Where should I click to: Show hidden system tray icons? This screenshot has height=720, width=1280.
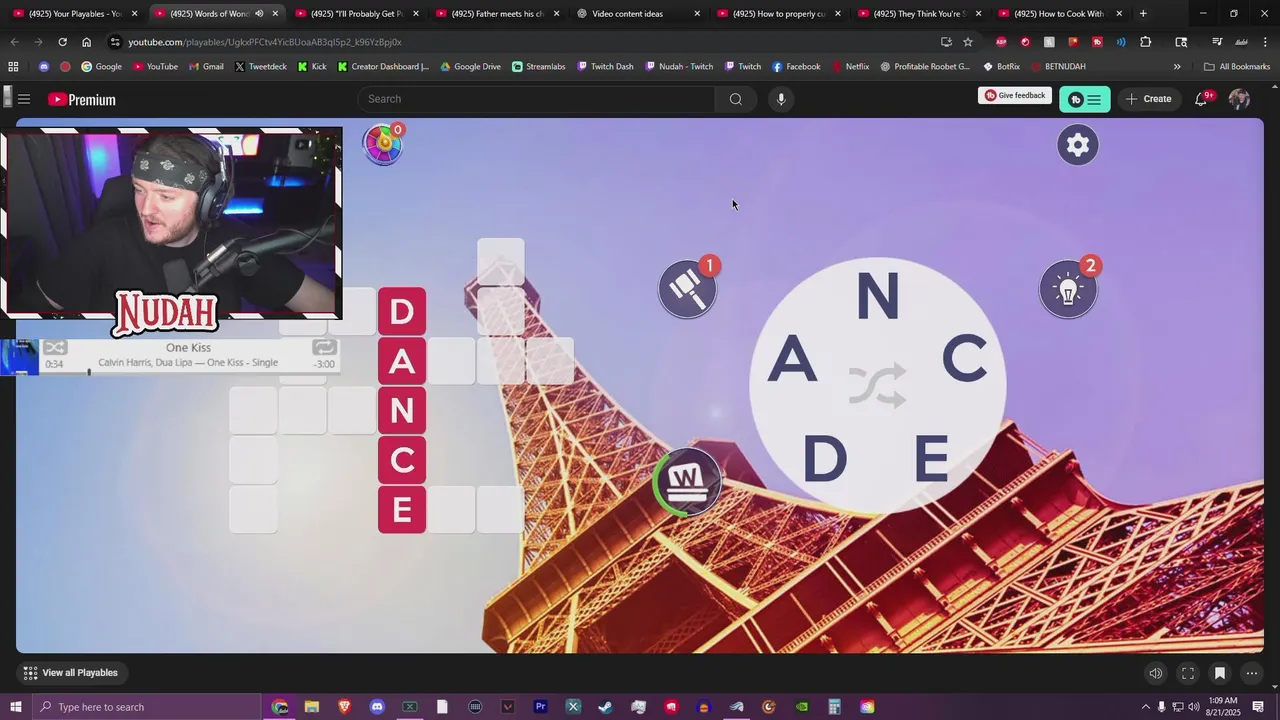tap(1146, 707)
